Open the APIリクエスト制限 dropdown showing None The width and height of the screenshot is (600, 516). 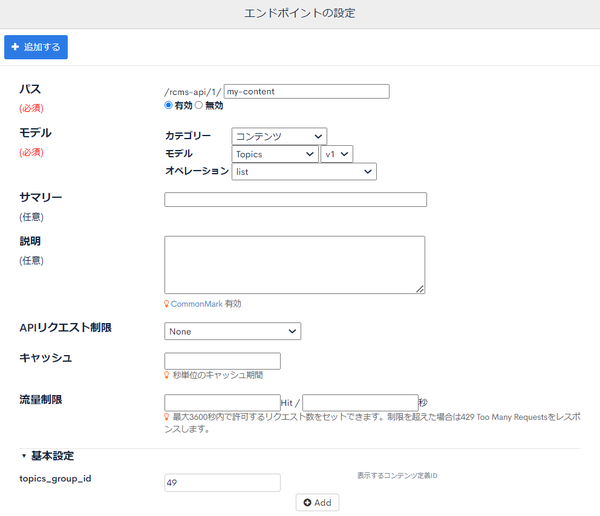point(233,331)
